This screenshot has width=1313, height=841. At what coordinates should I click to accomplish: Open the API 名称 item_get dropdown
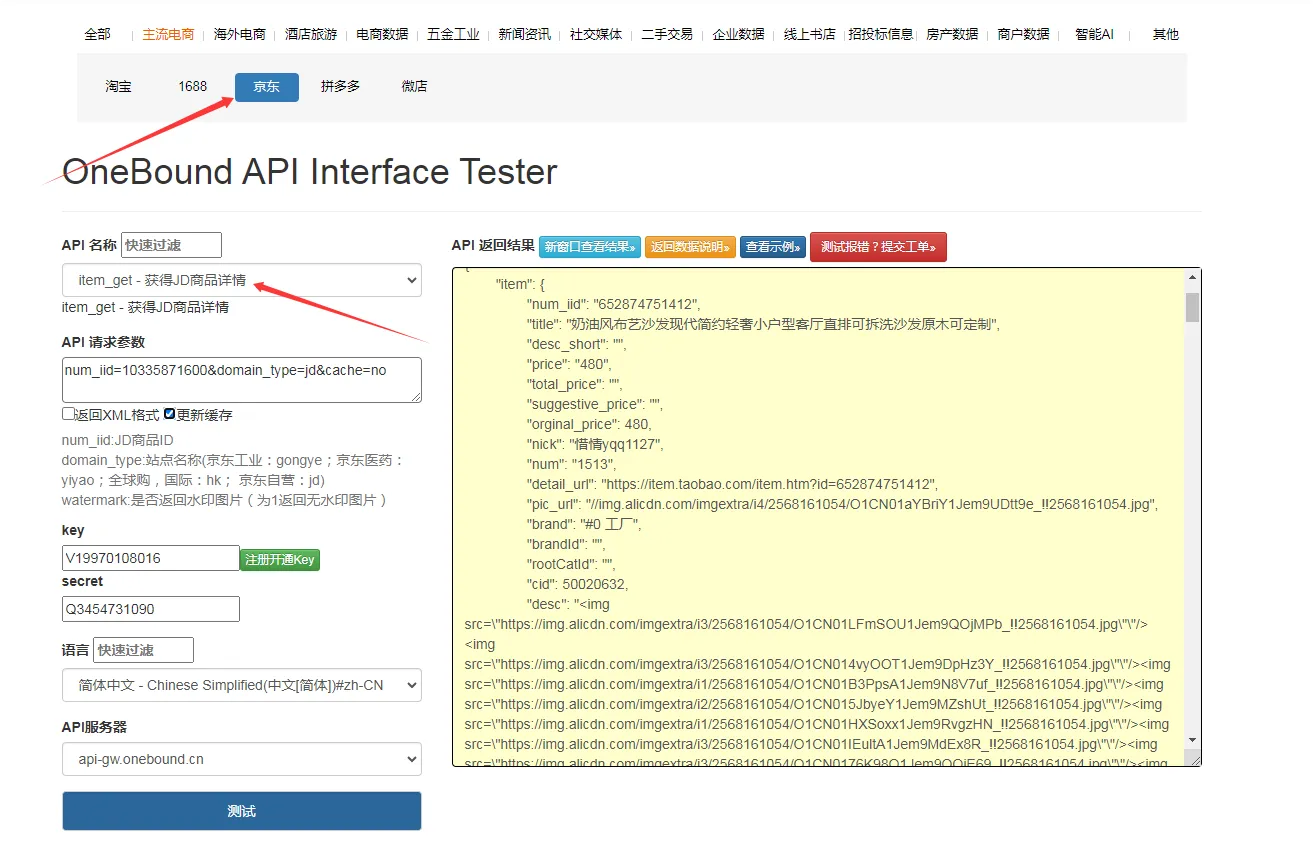coord(241,281)
